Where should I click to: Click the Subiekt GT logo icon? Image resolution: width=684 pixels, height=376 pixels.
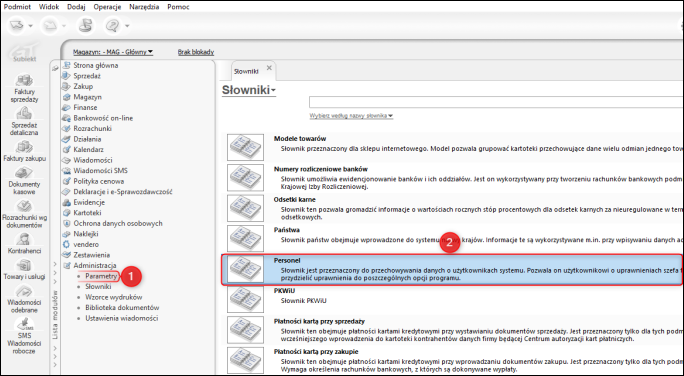pos(24,52)
